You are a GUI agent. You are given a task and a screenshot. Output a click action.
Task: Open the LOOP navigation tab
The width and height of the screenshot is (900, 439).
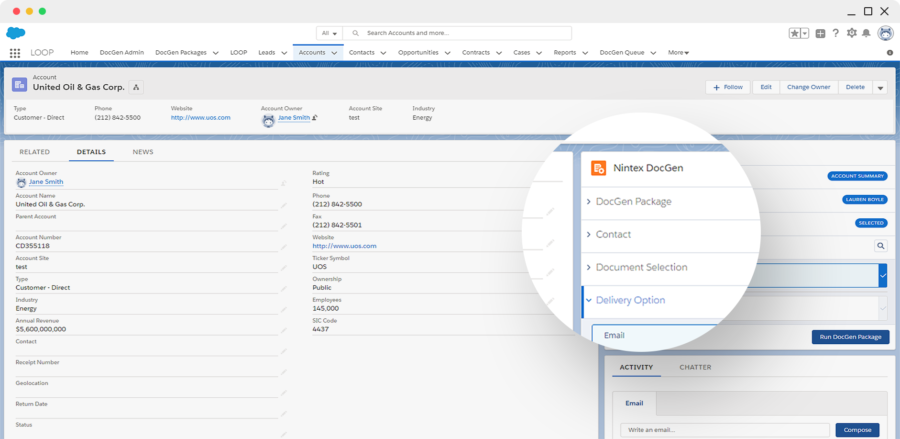[239, 53]
